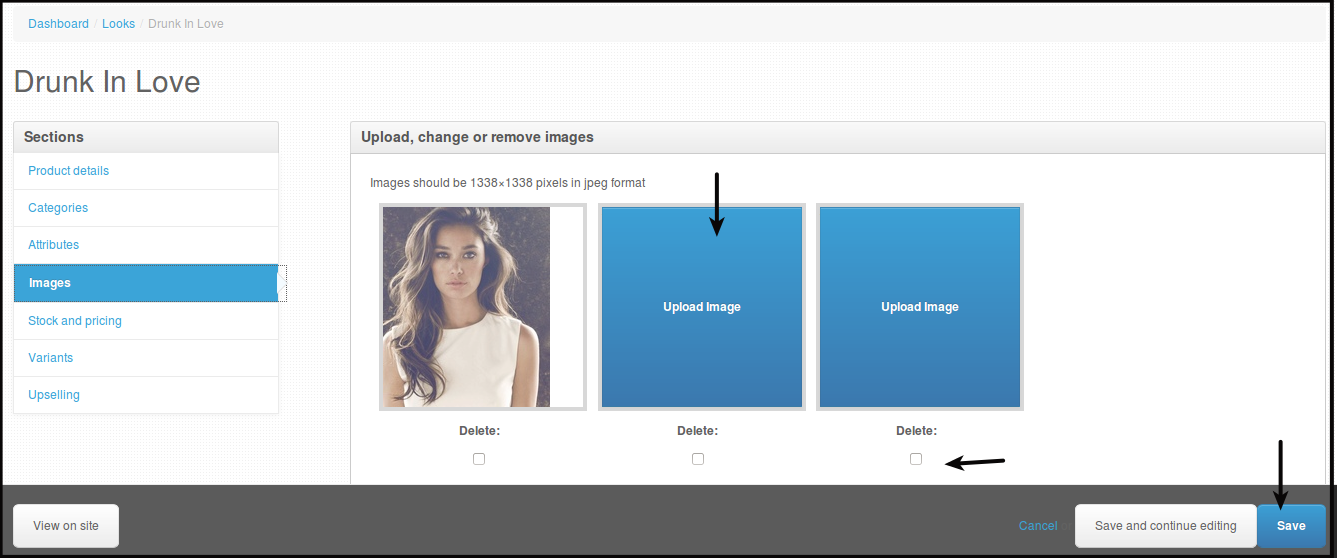Tick Delete checkbox under the portrait image

tap(479, 459)
